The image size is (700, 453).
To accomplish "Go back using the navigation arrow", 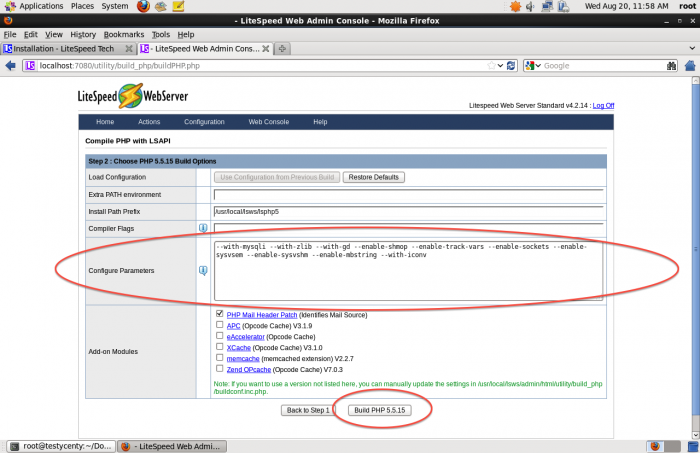I will click(10, 66).
